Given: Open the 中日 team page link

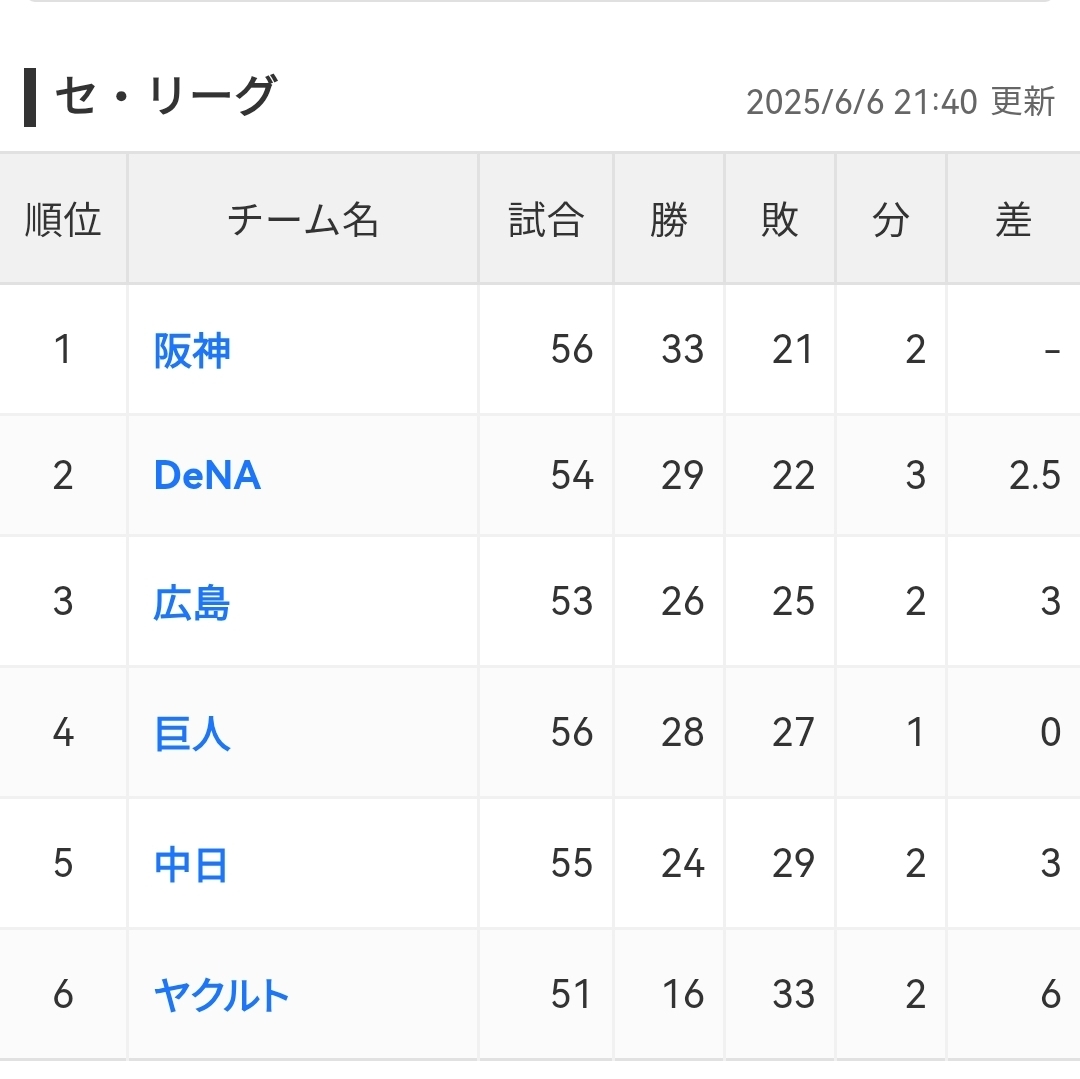Looking at the screenshot, I should (191, 864).
